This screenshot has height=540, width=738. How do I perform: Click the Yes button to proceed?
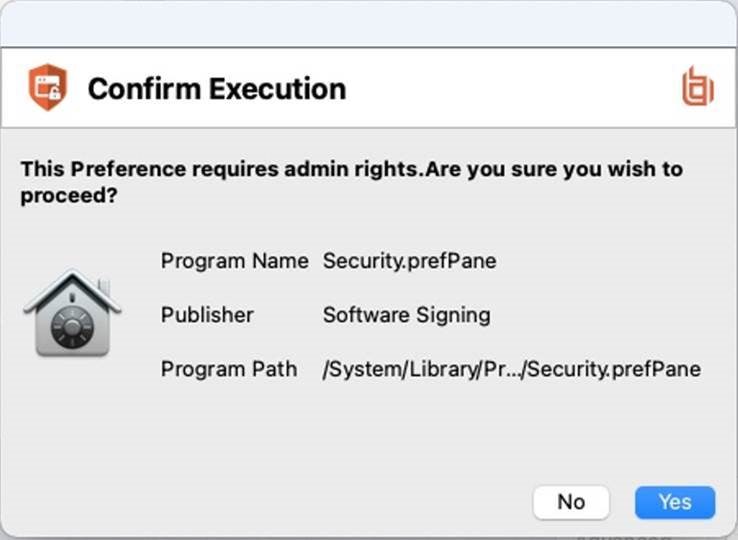(x=675, y=502)
